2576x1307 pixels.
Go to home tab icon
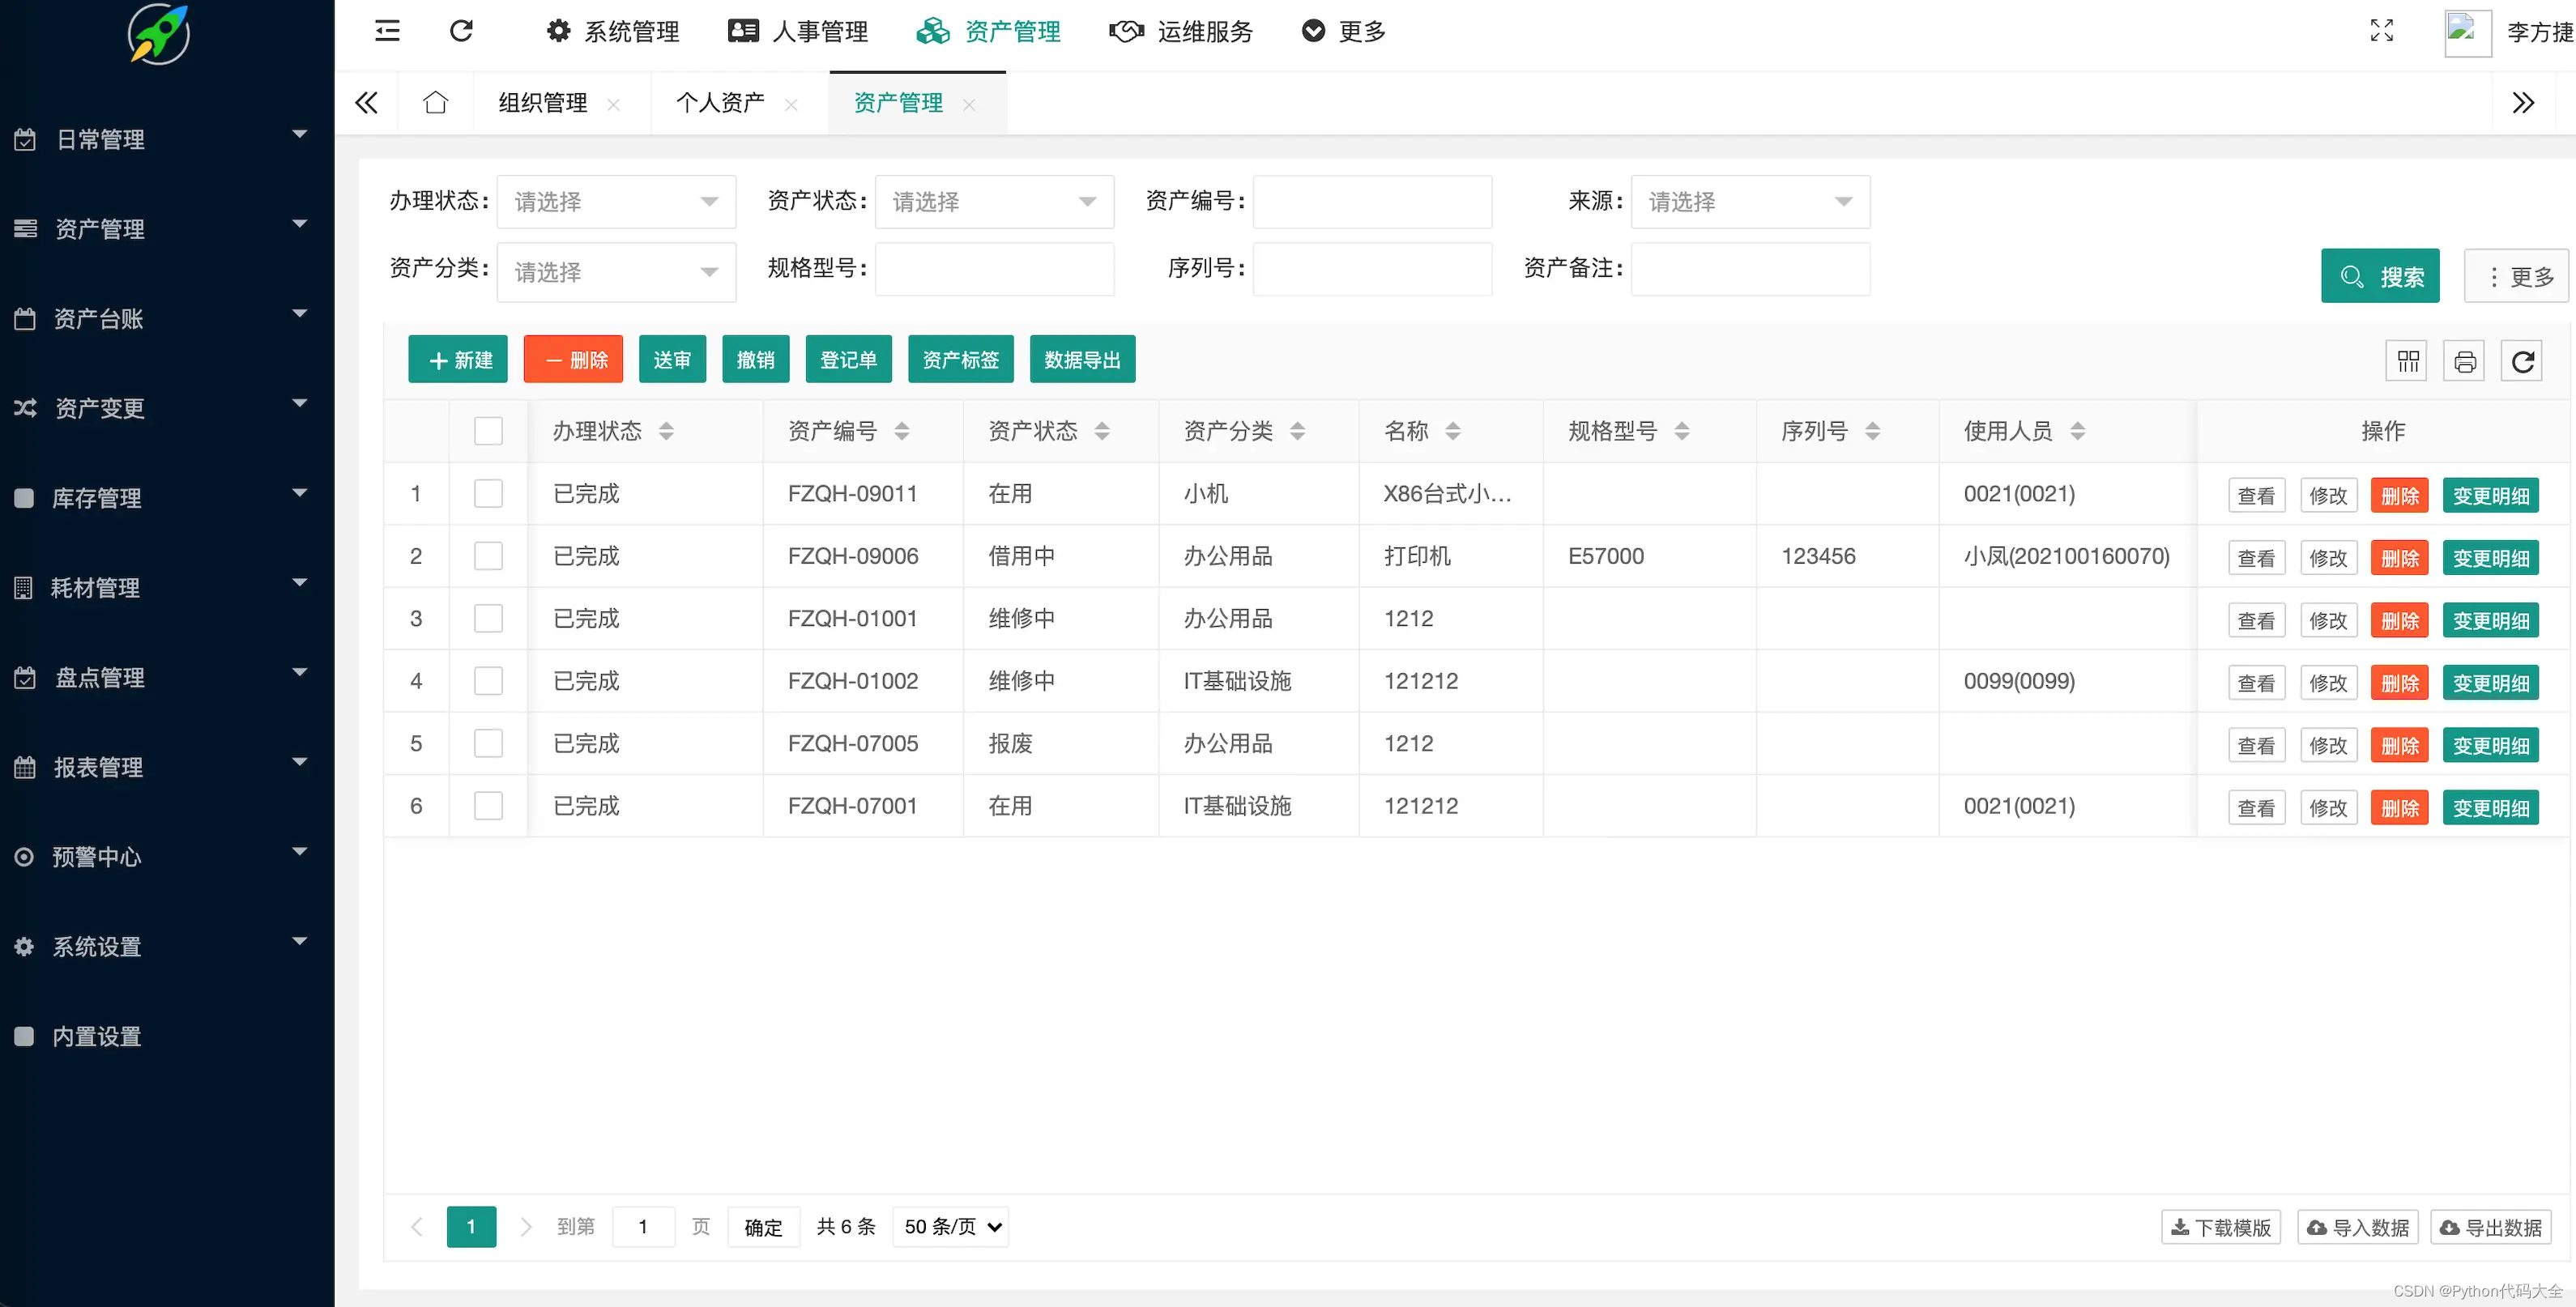pyautogui.click(x=435, y=103)
